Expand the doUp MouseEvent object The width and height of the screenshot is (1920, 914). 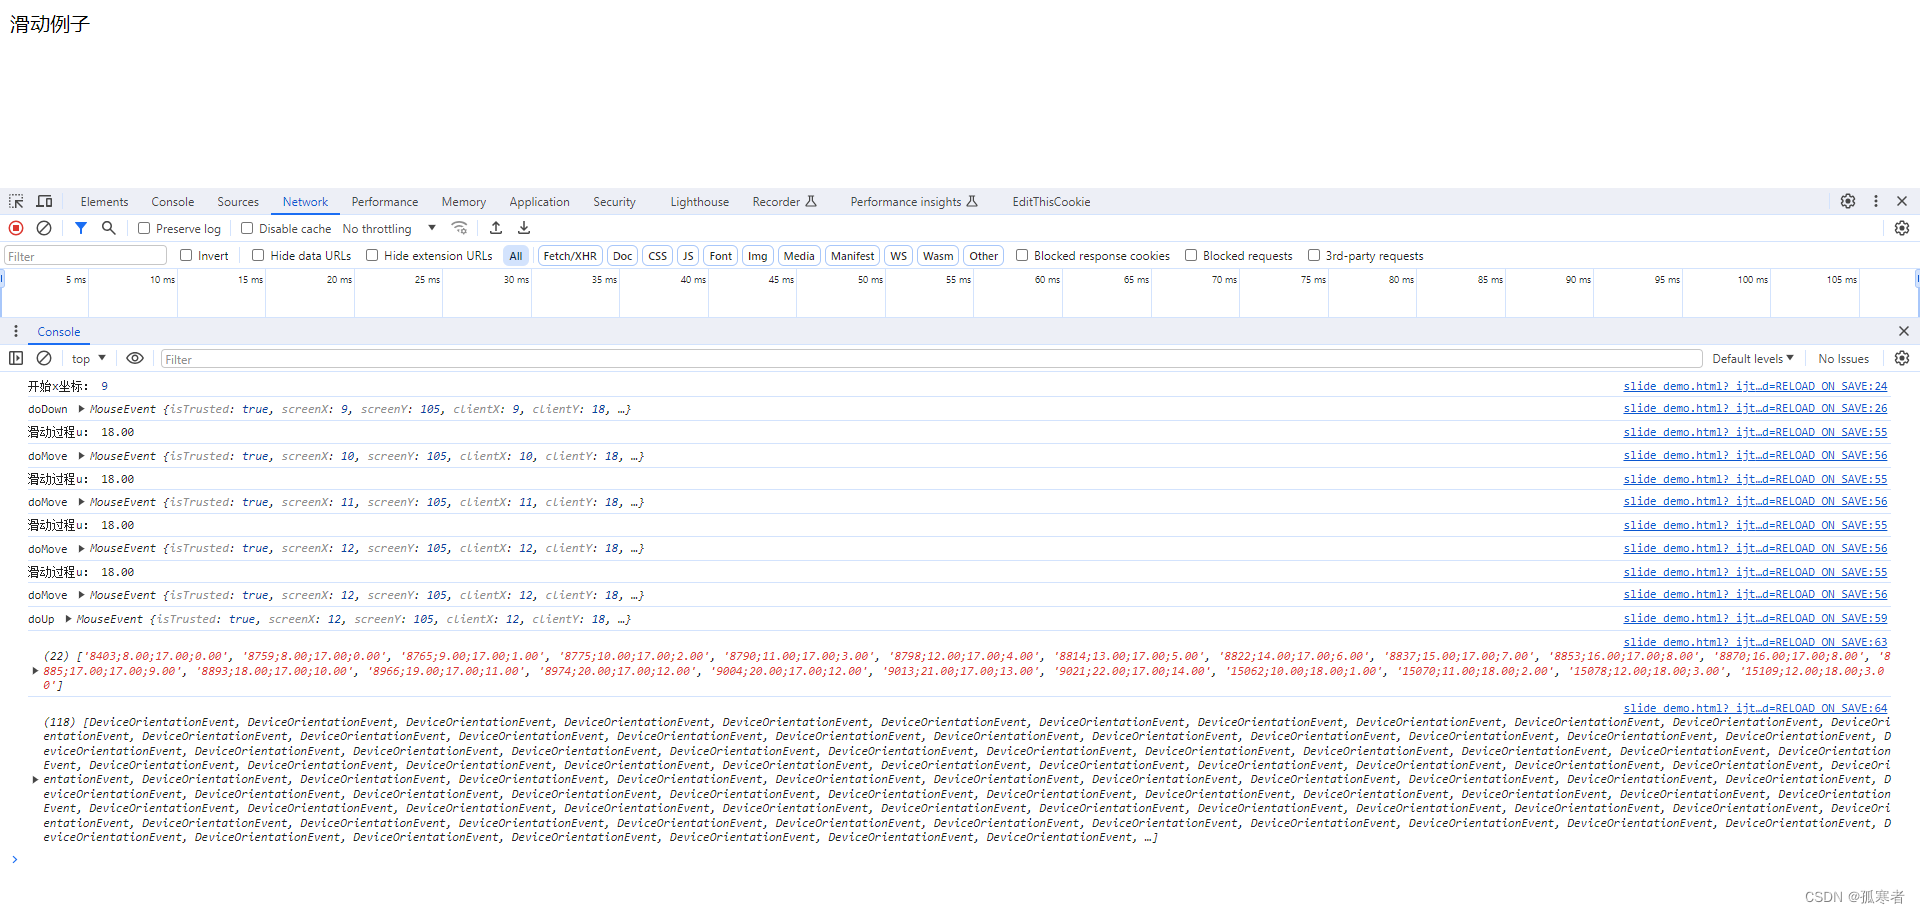pos(68,619)
